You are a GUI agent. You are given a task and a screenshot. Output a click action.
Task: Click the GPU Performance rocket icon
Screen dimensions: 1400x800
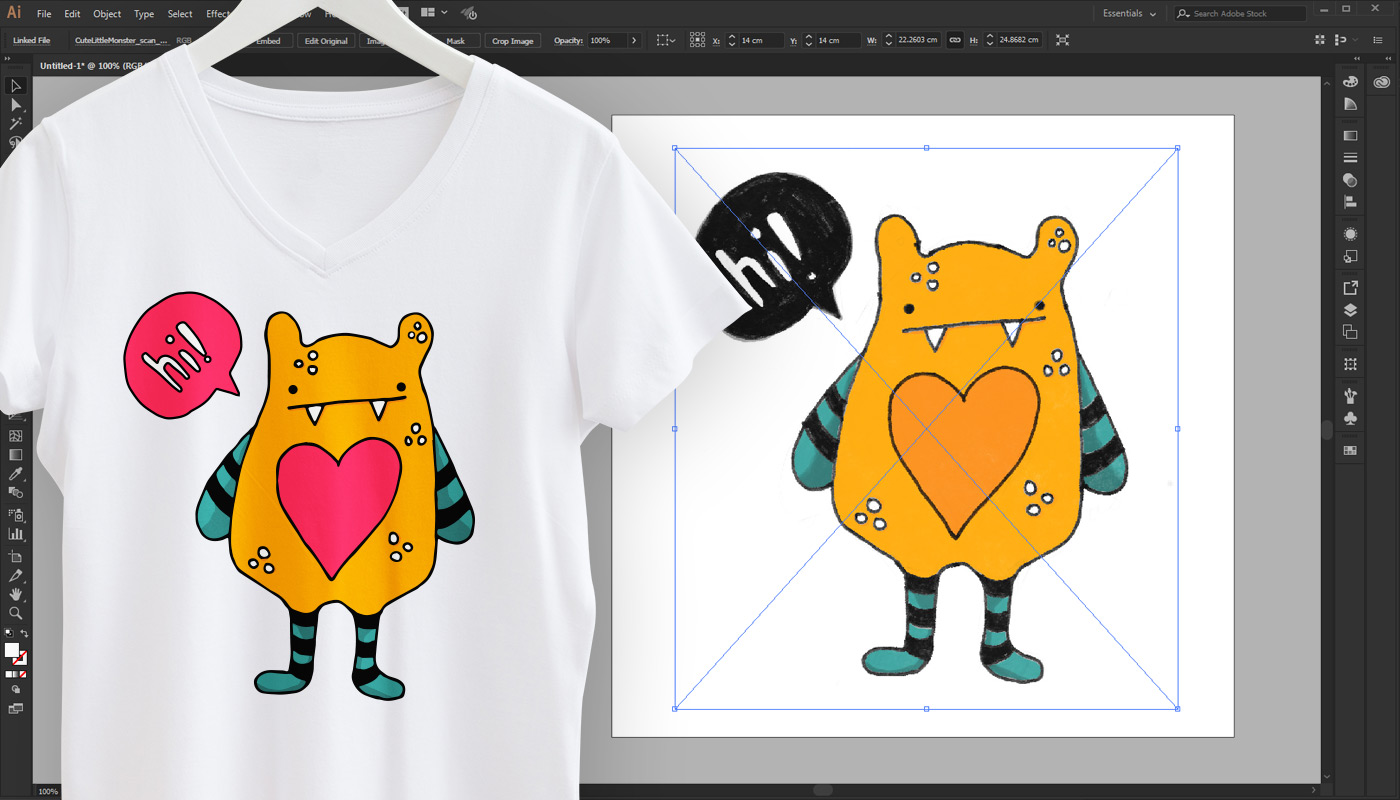469,13
